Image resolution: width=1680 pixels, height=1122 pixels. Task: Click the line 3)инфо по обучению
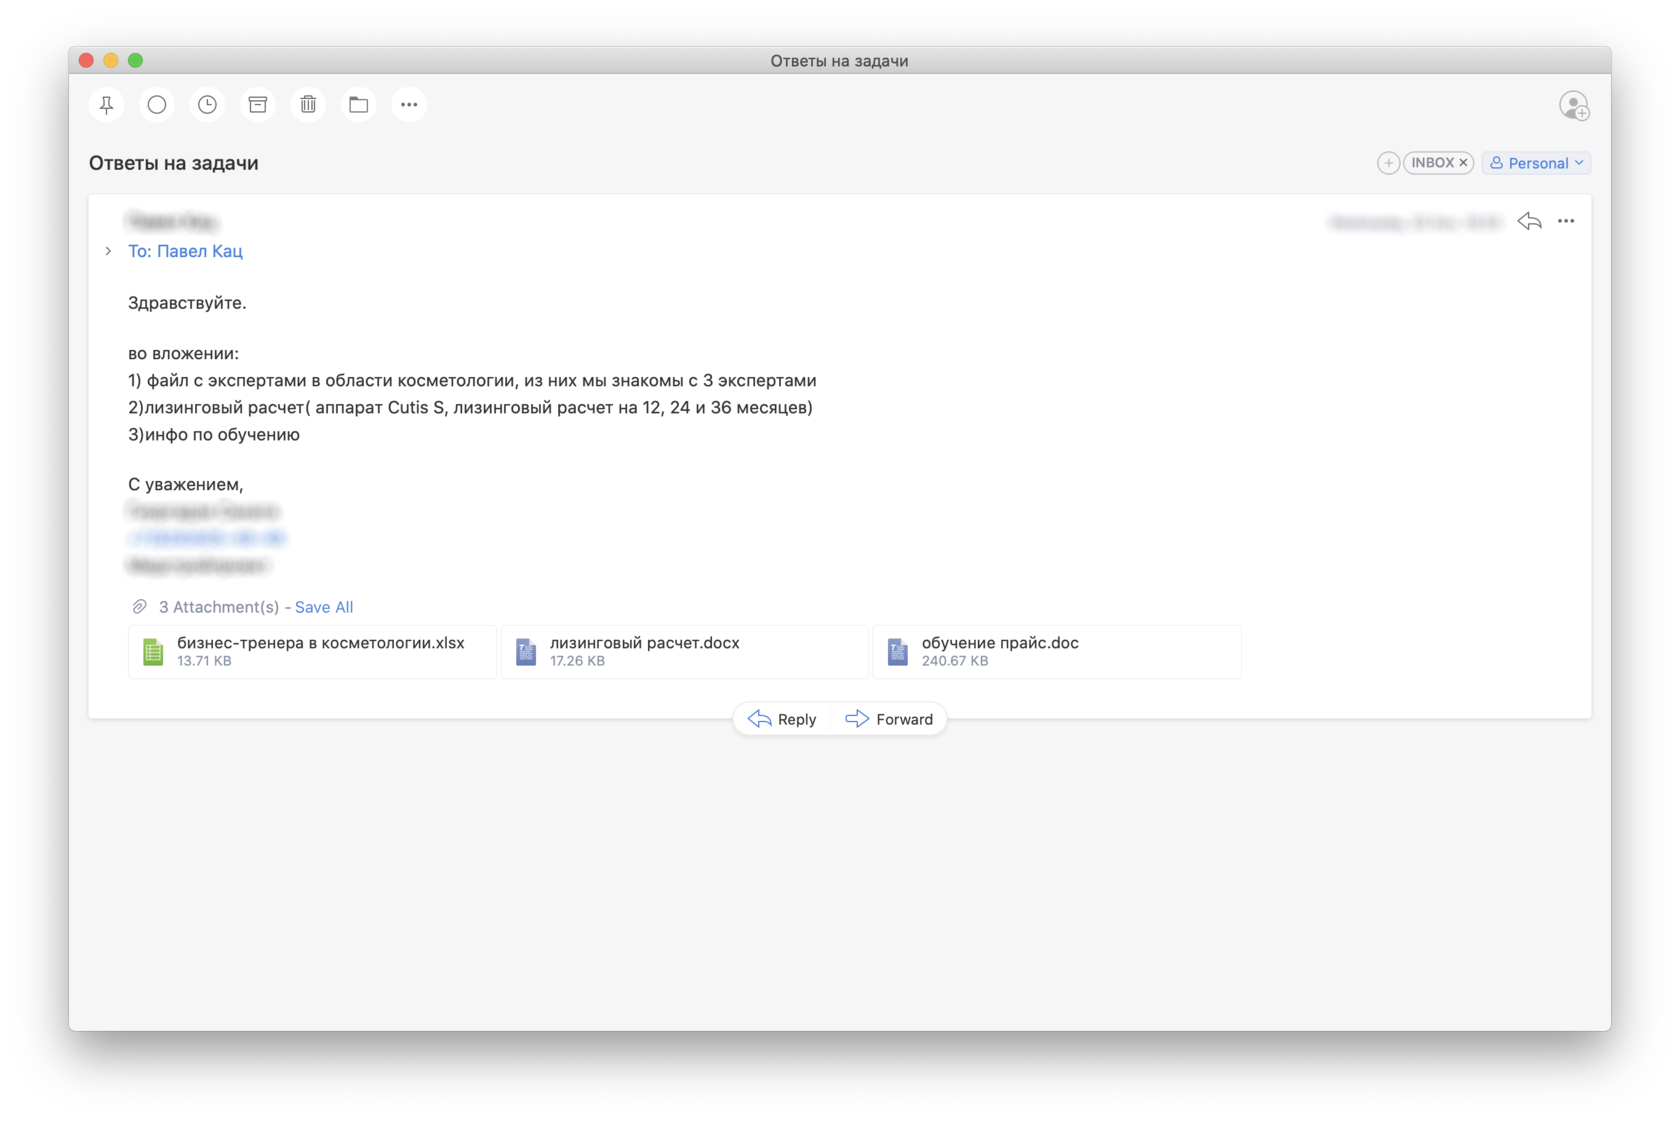pos(214,434)
